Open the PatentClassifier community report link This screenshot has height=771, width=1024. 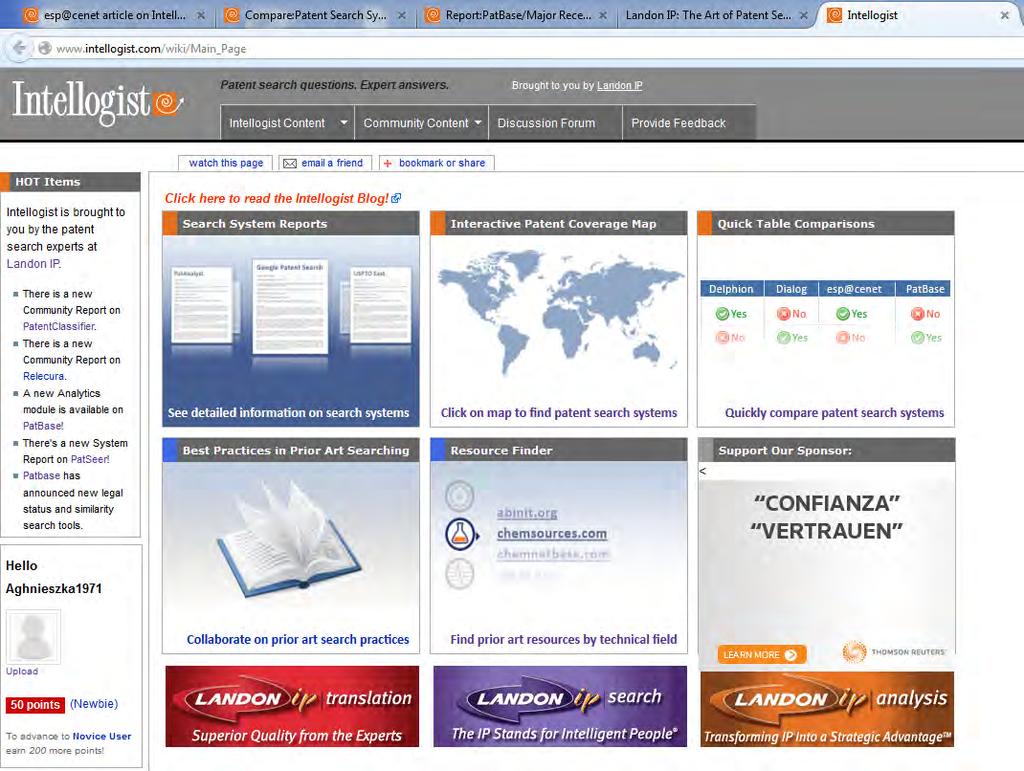[x=59, y=326]
